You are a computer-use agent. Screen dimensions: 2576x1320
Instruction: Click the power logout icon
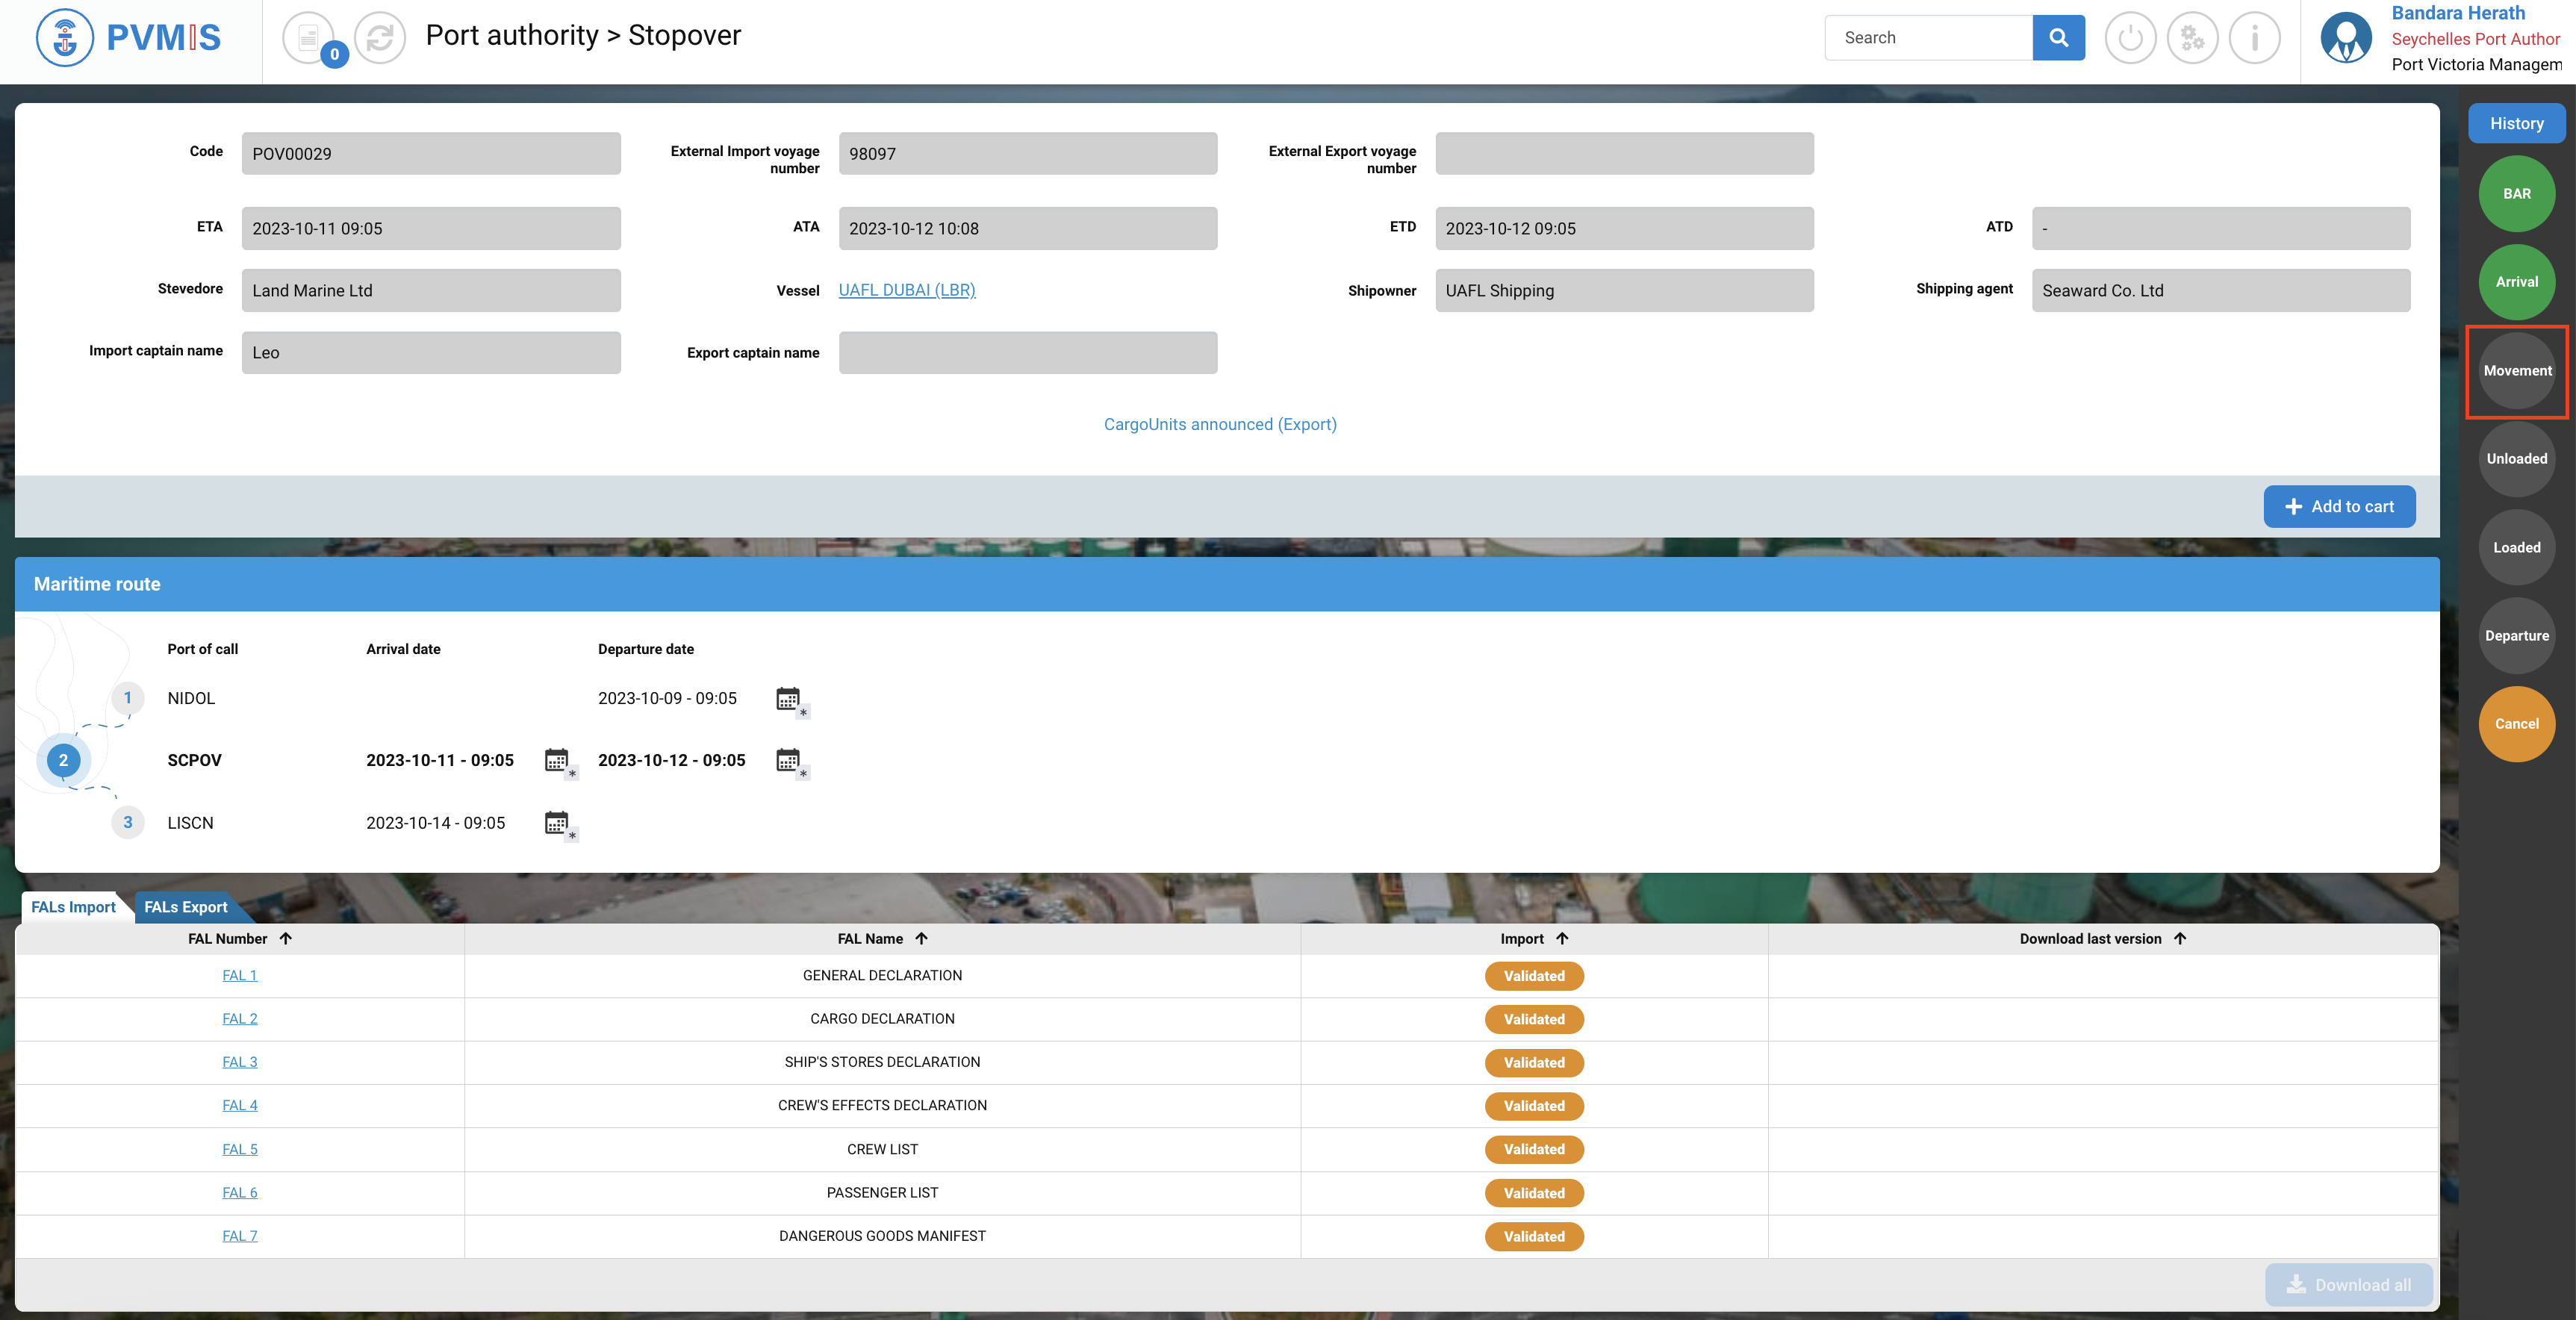point(2130,38)
